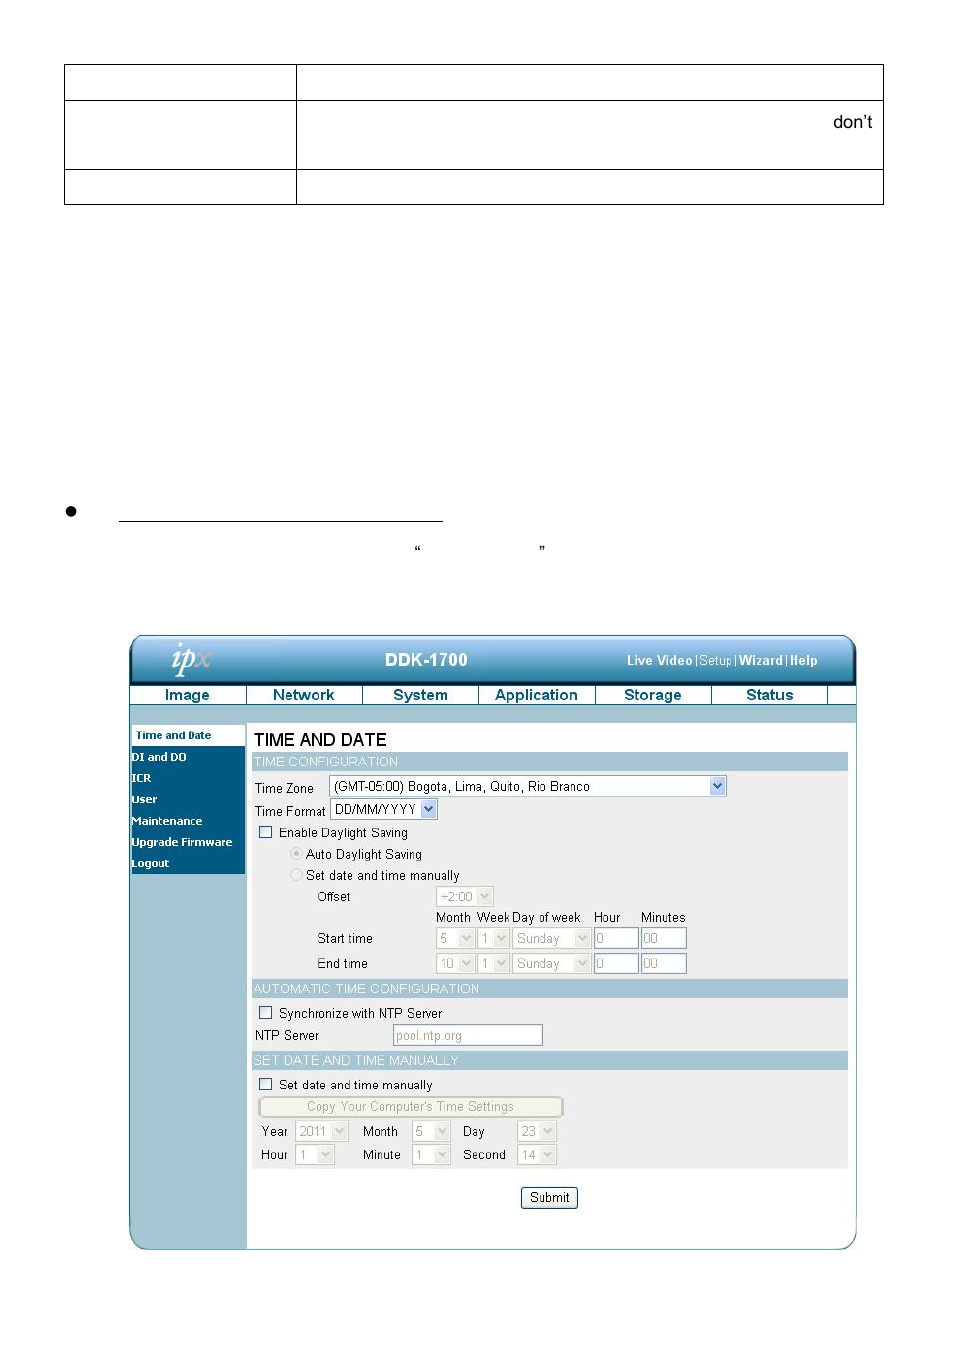The image size is (954, 1354).
Task: Click the Submit button
Action: pos(549,1197)
